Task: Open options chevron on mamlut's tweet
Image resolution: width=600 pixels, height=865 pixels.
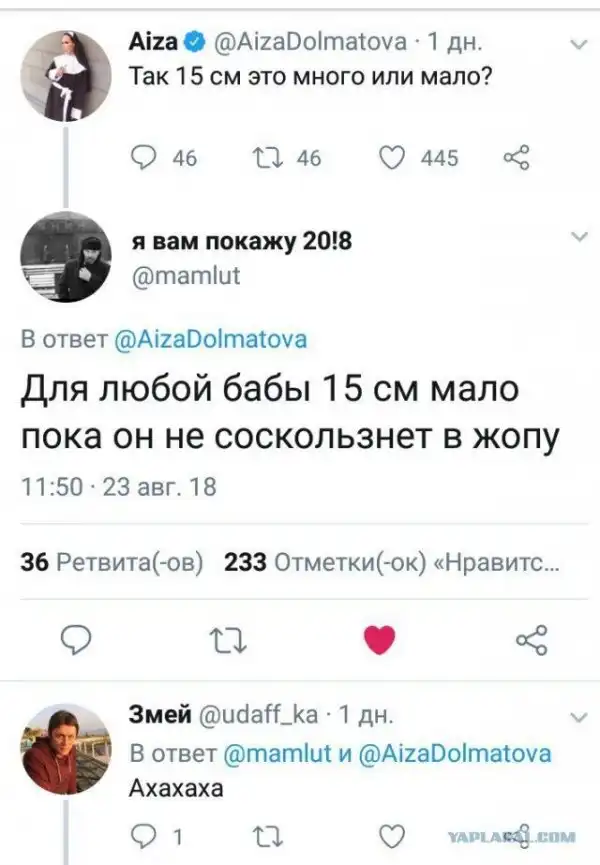Action: tap(579, 237)
